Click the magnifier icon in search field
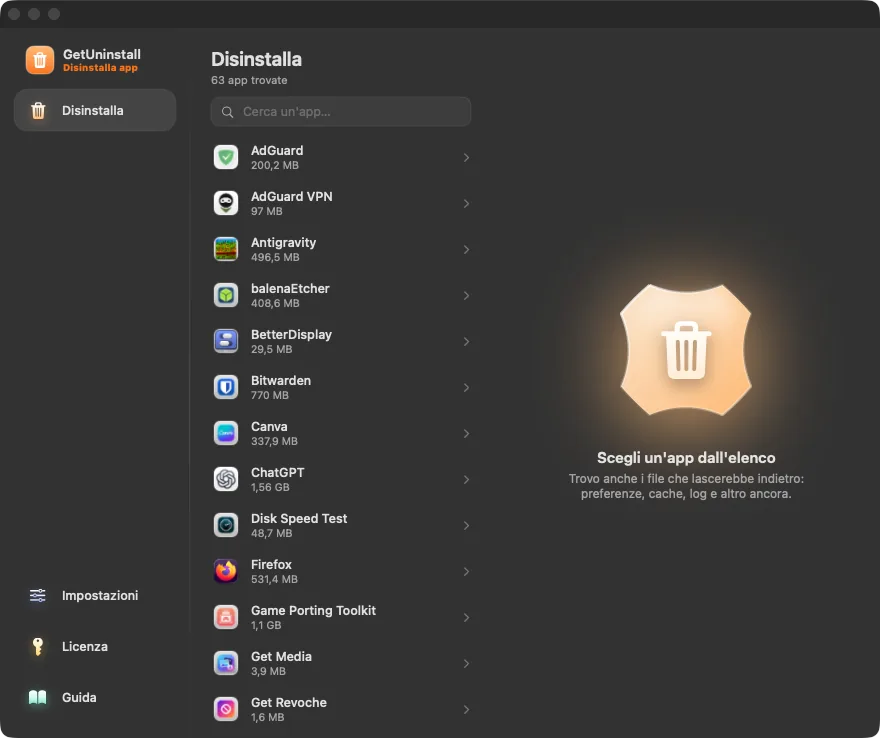 (x=227, y=112)
